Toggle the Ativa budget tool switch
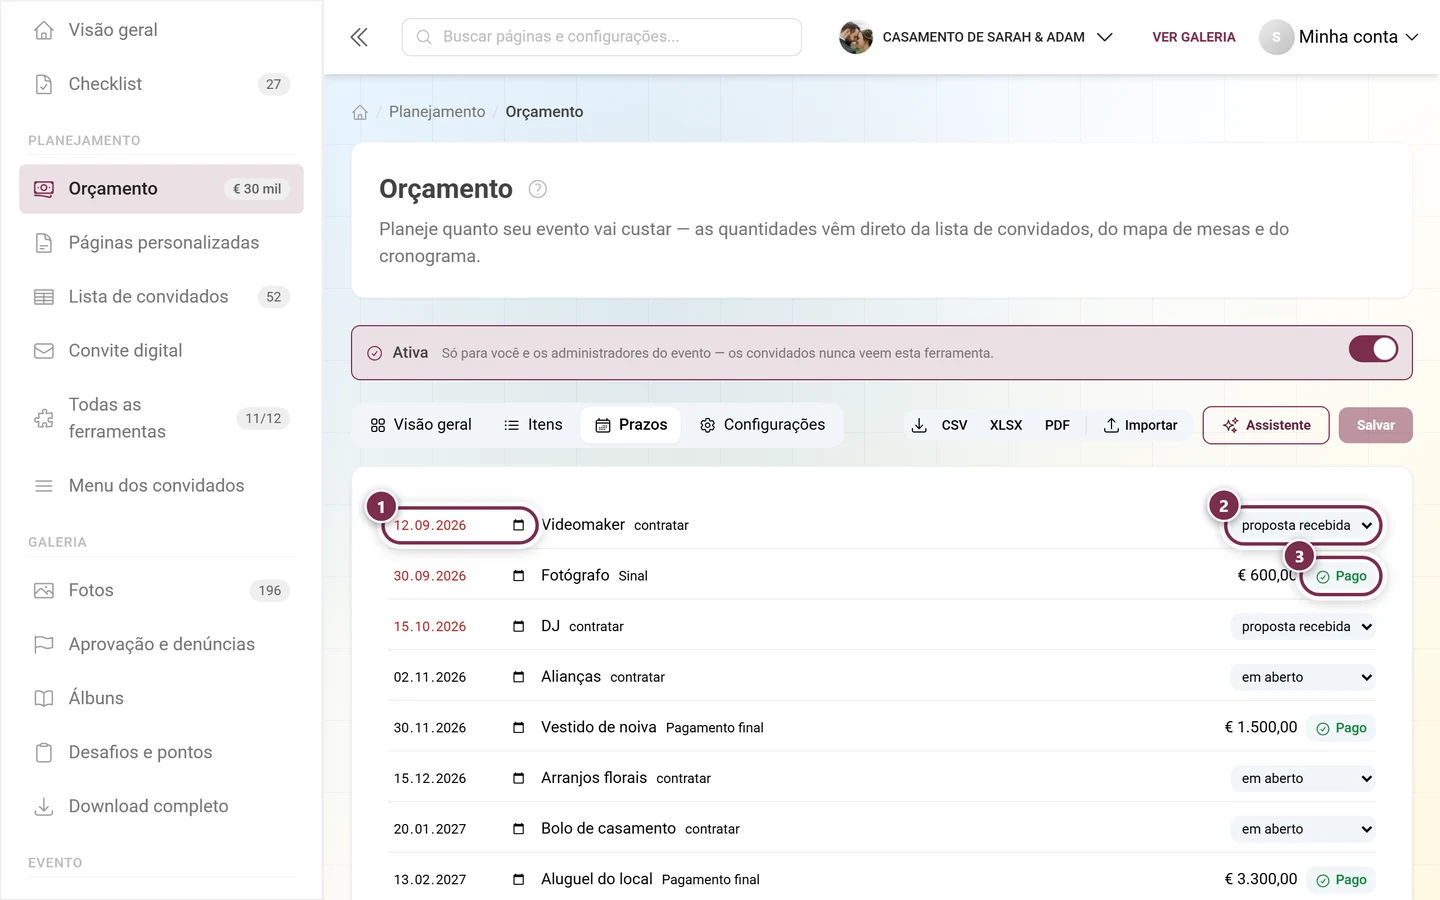 (x=1373, y=349)
